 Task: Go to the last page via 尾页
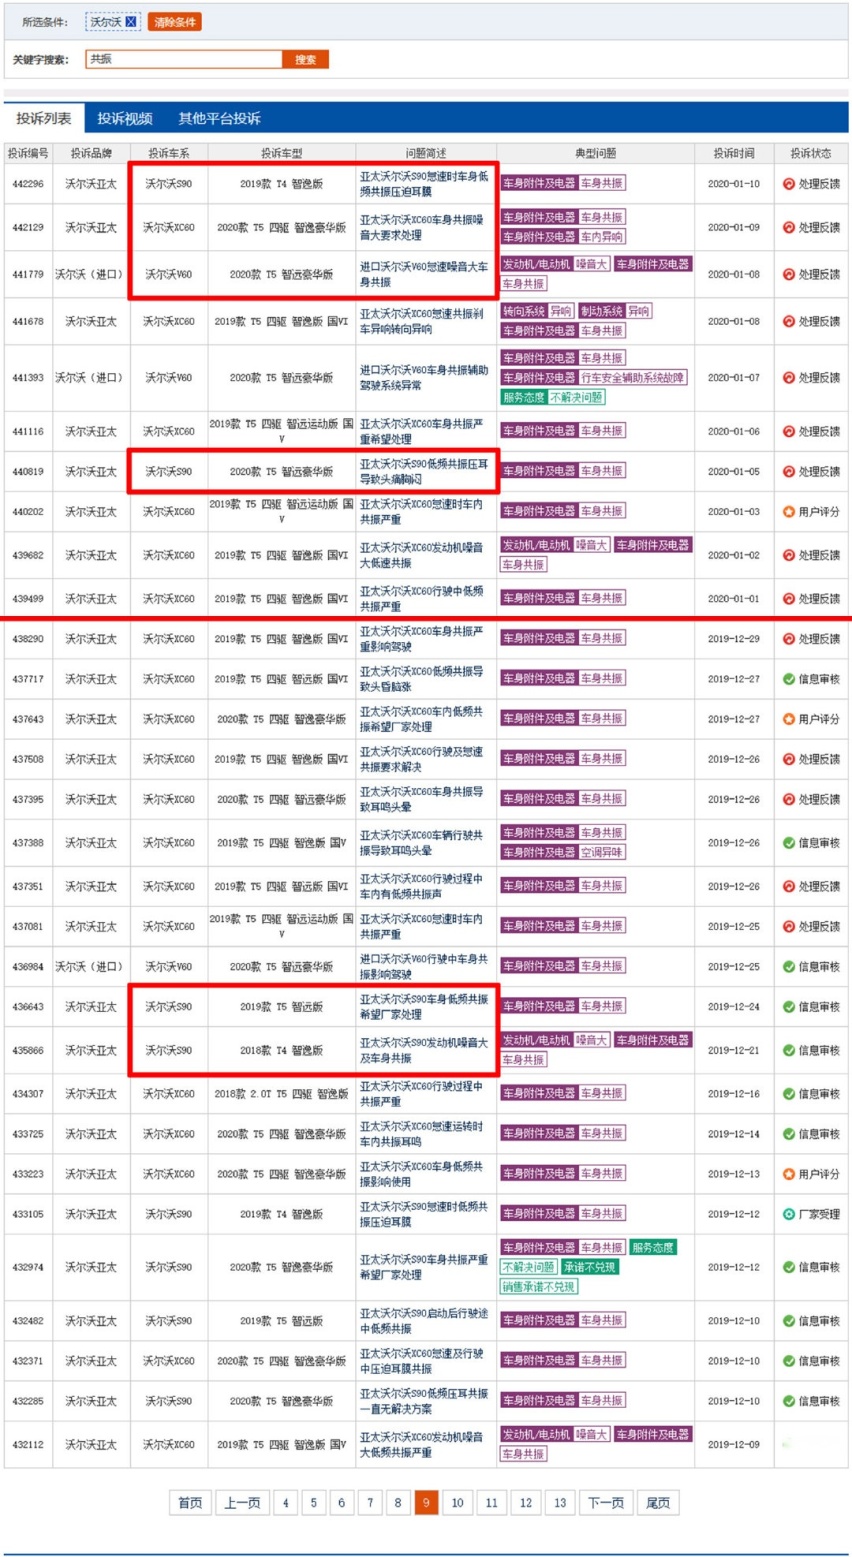657,1502
